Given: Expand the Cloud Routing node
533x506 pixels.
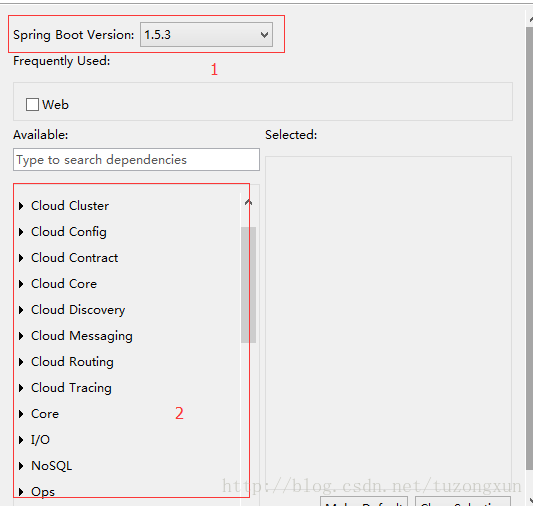Looking at the screenshot, I should [x=21, y=362].
